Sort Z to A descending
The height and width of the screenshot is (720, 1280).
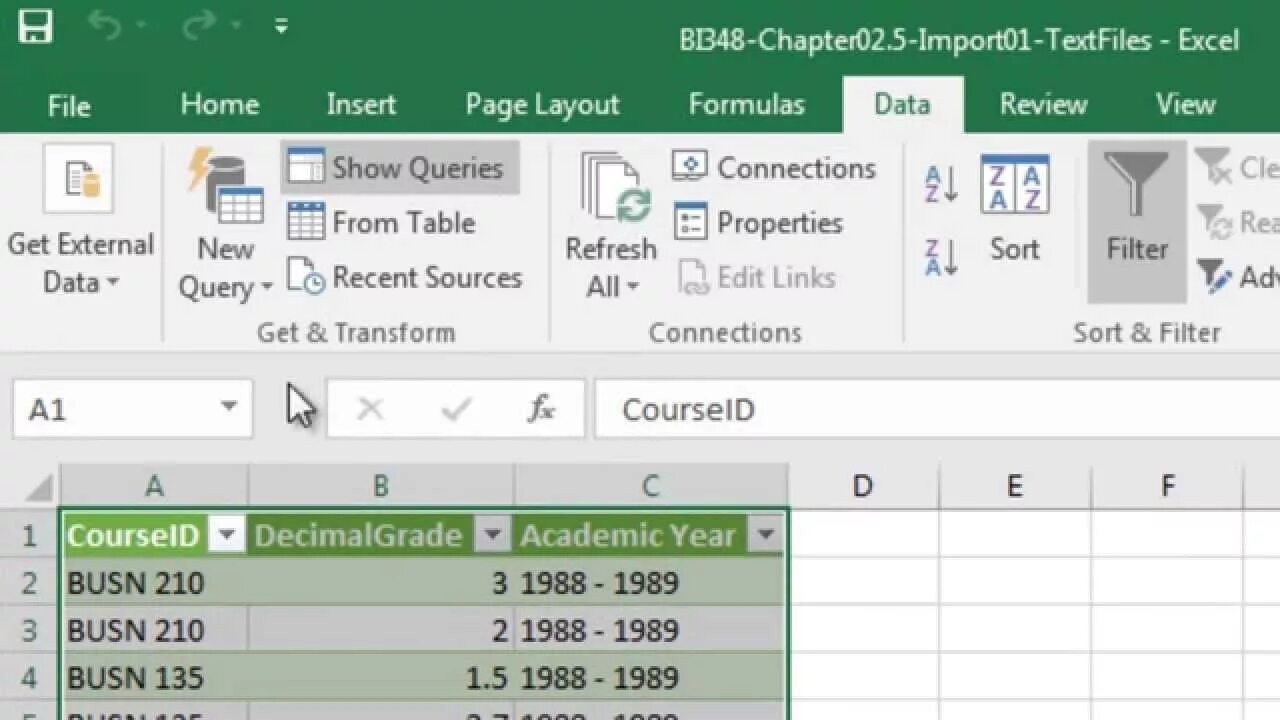[942, 257]
